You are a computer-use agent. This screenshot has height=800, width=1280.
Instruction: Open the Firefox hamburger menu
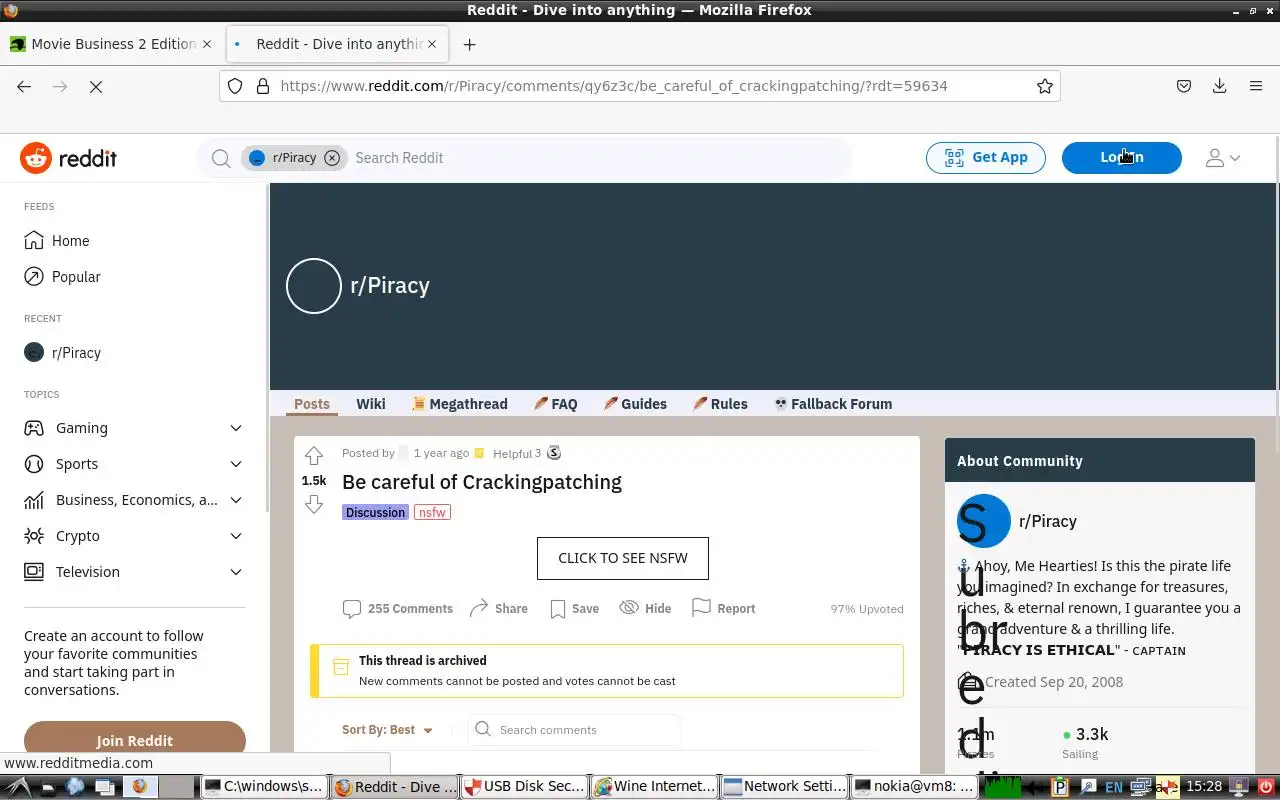1256,86
